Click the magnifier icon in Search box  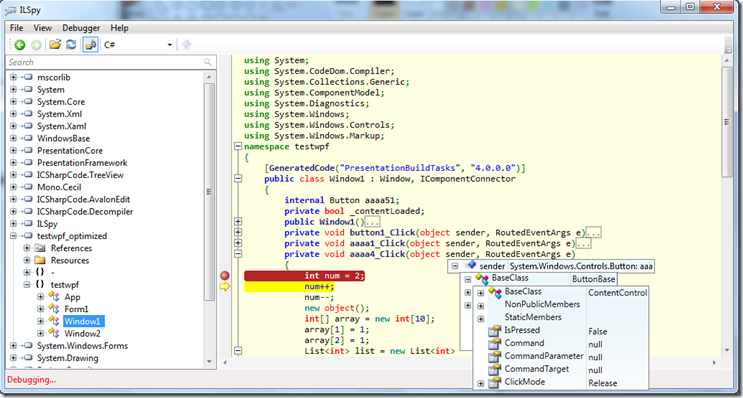(x=208, y=62)
